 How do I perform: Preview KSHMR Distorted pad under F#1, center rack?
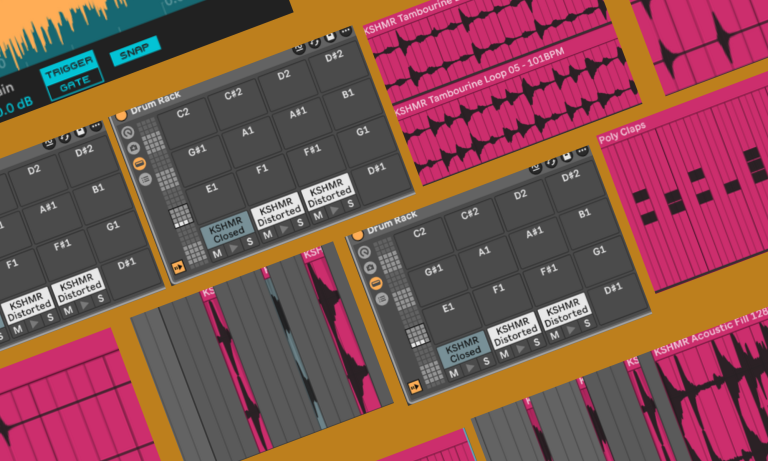(x=335, y=210)
